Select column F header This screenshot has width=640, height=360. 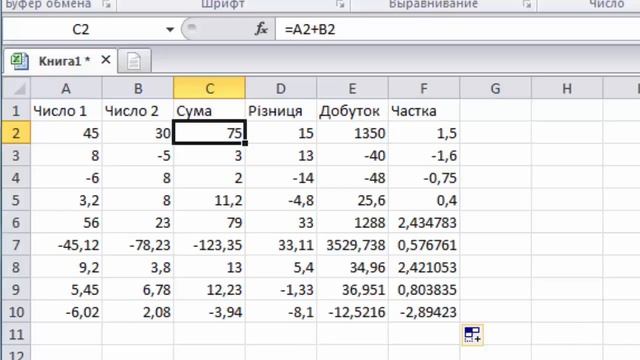tap(424, 88)
